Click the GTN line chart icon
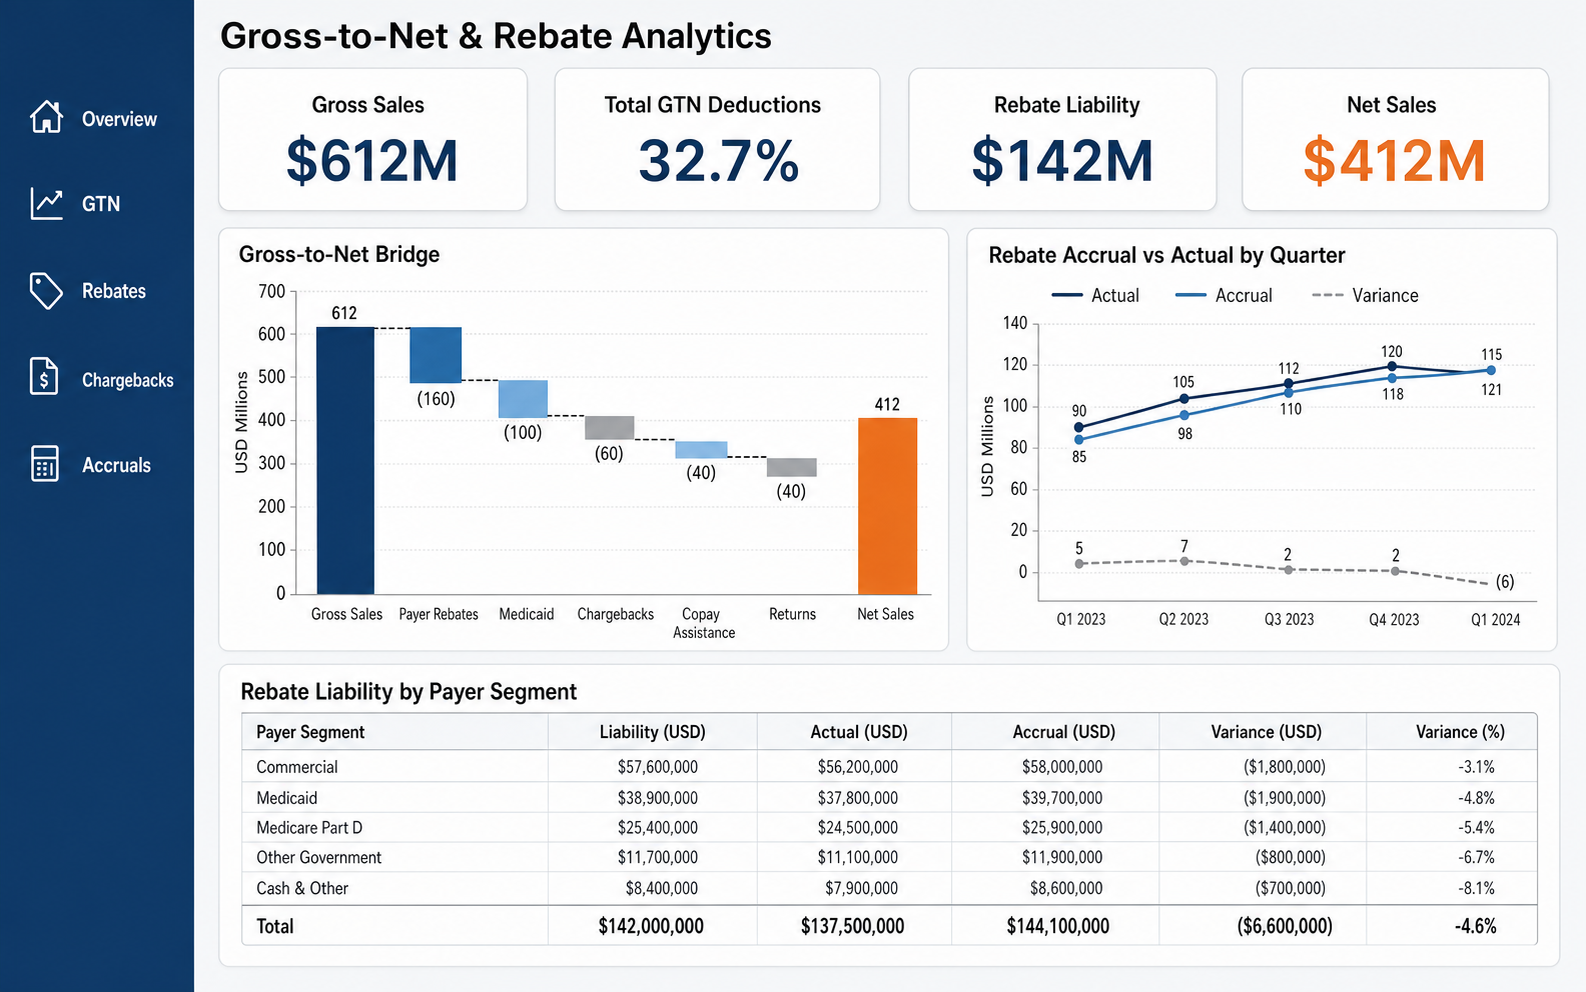 pos(46,203)
